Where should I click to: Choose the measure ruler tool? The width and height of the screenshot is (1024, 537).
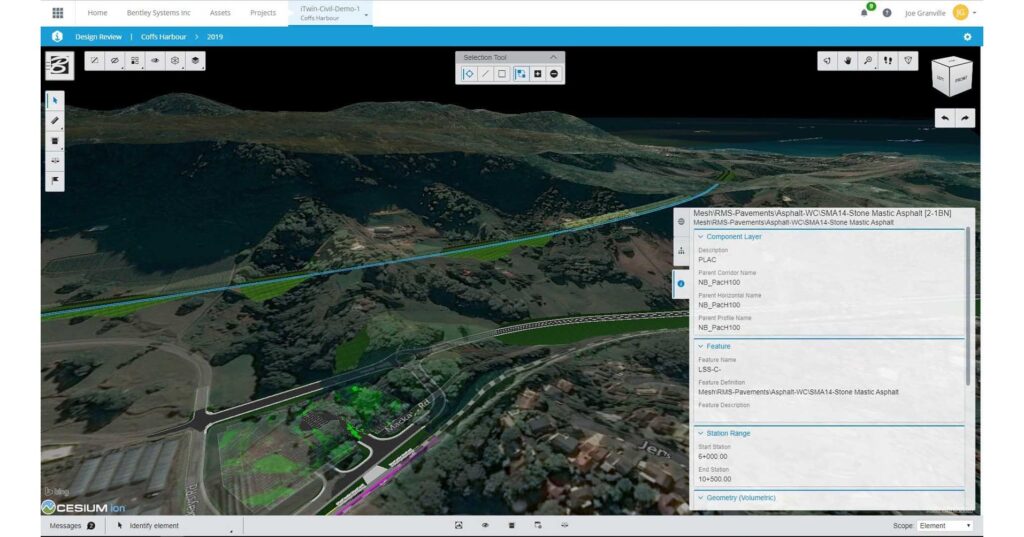pos(55,120)
